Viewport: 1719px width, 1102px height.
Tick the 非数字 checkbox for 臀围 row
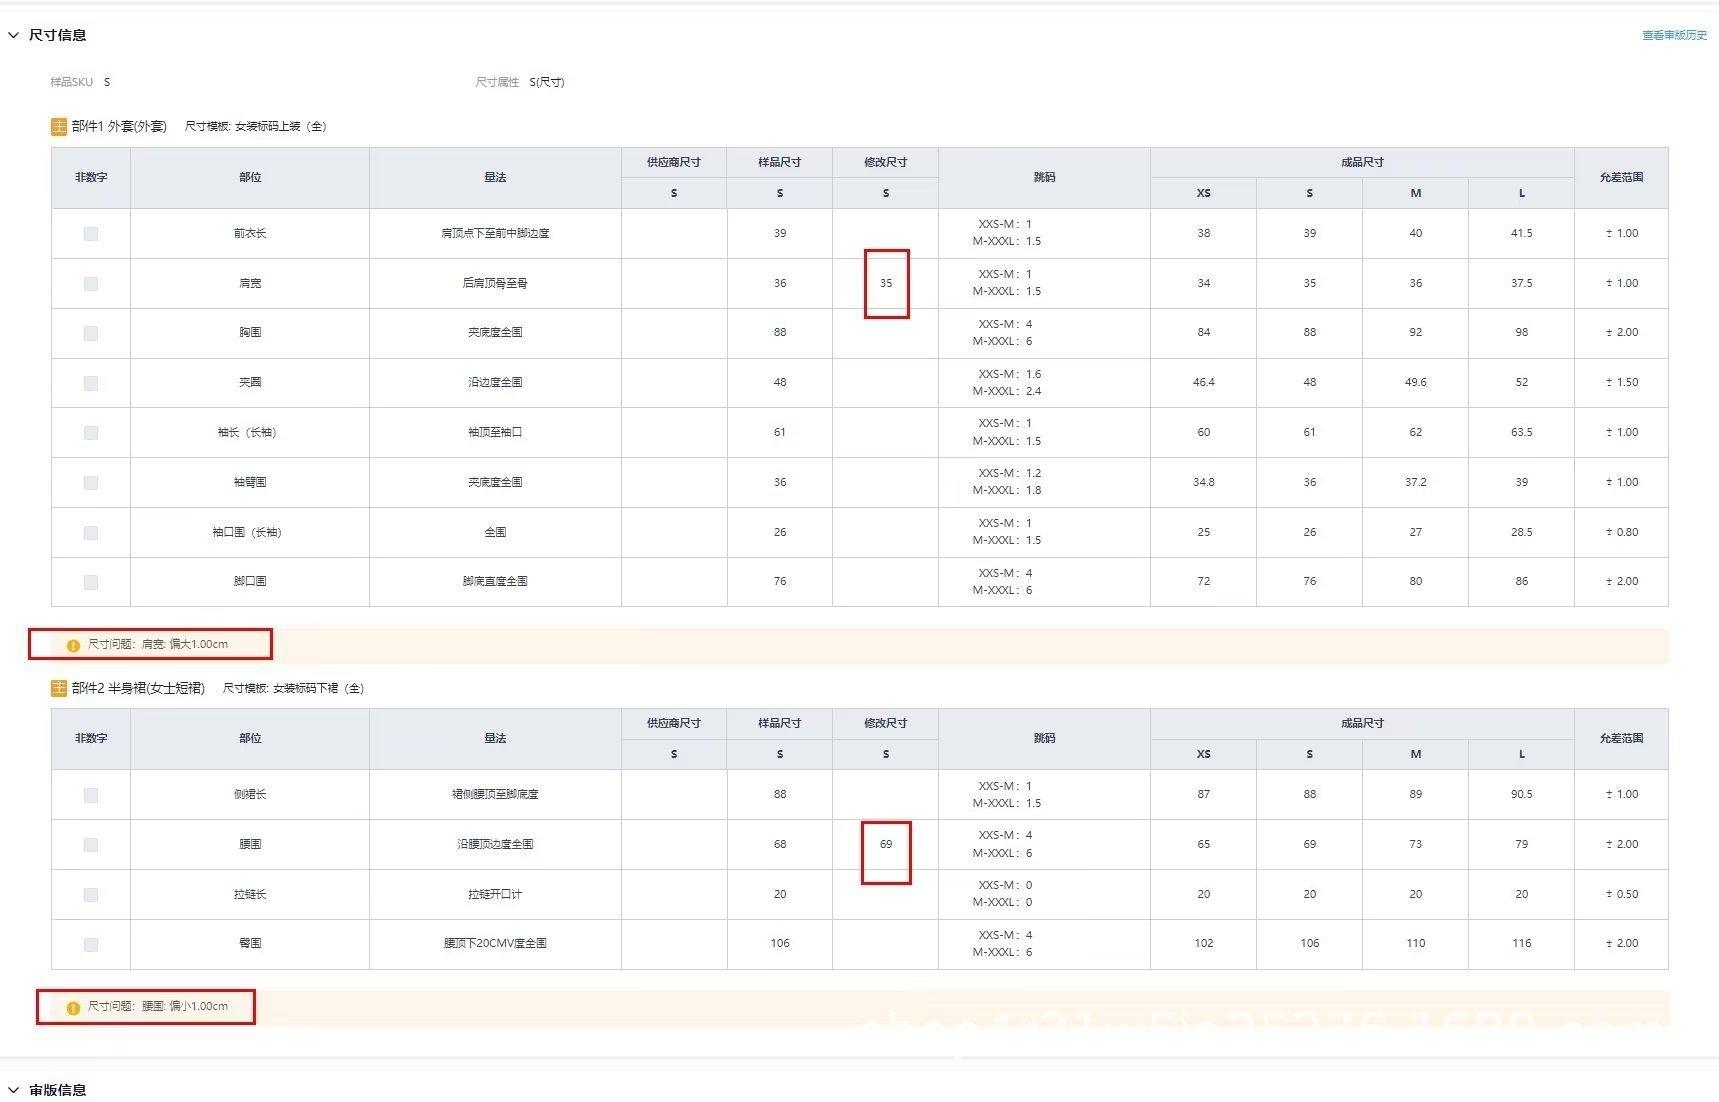[91, 944]
